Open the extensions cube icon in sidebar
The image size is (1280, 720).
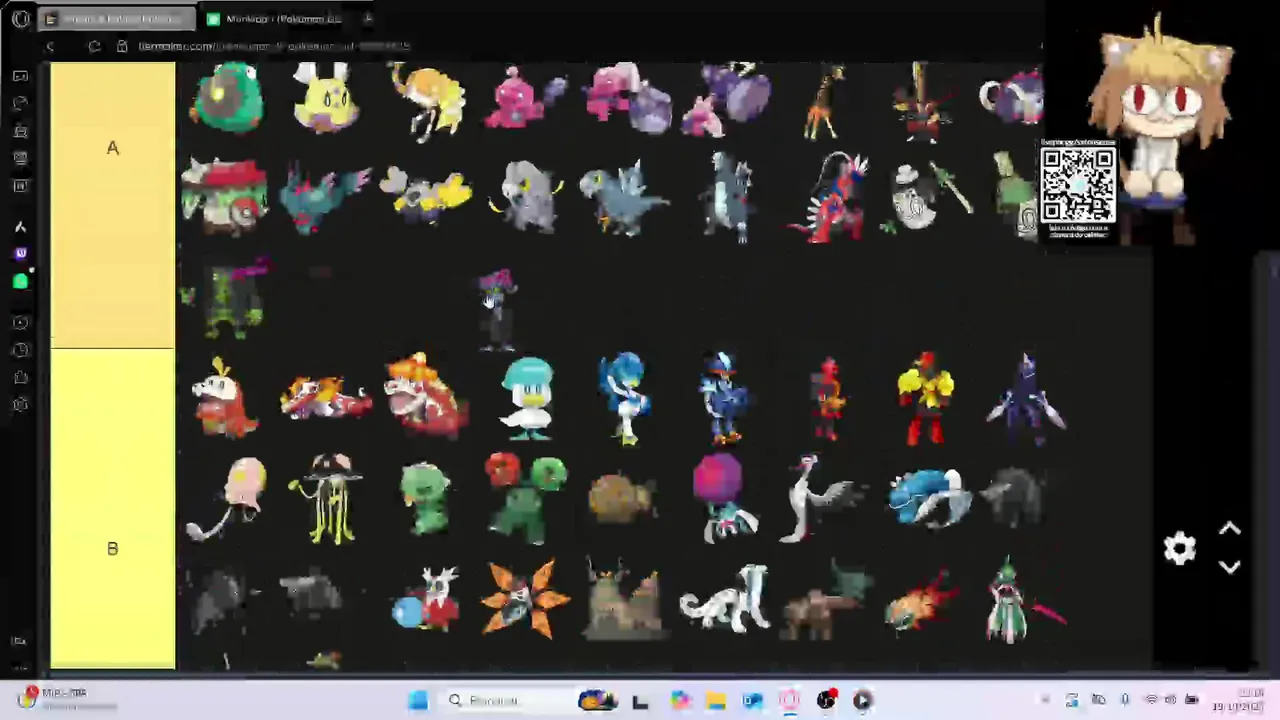click(20, 377)
